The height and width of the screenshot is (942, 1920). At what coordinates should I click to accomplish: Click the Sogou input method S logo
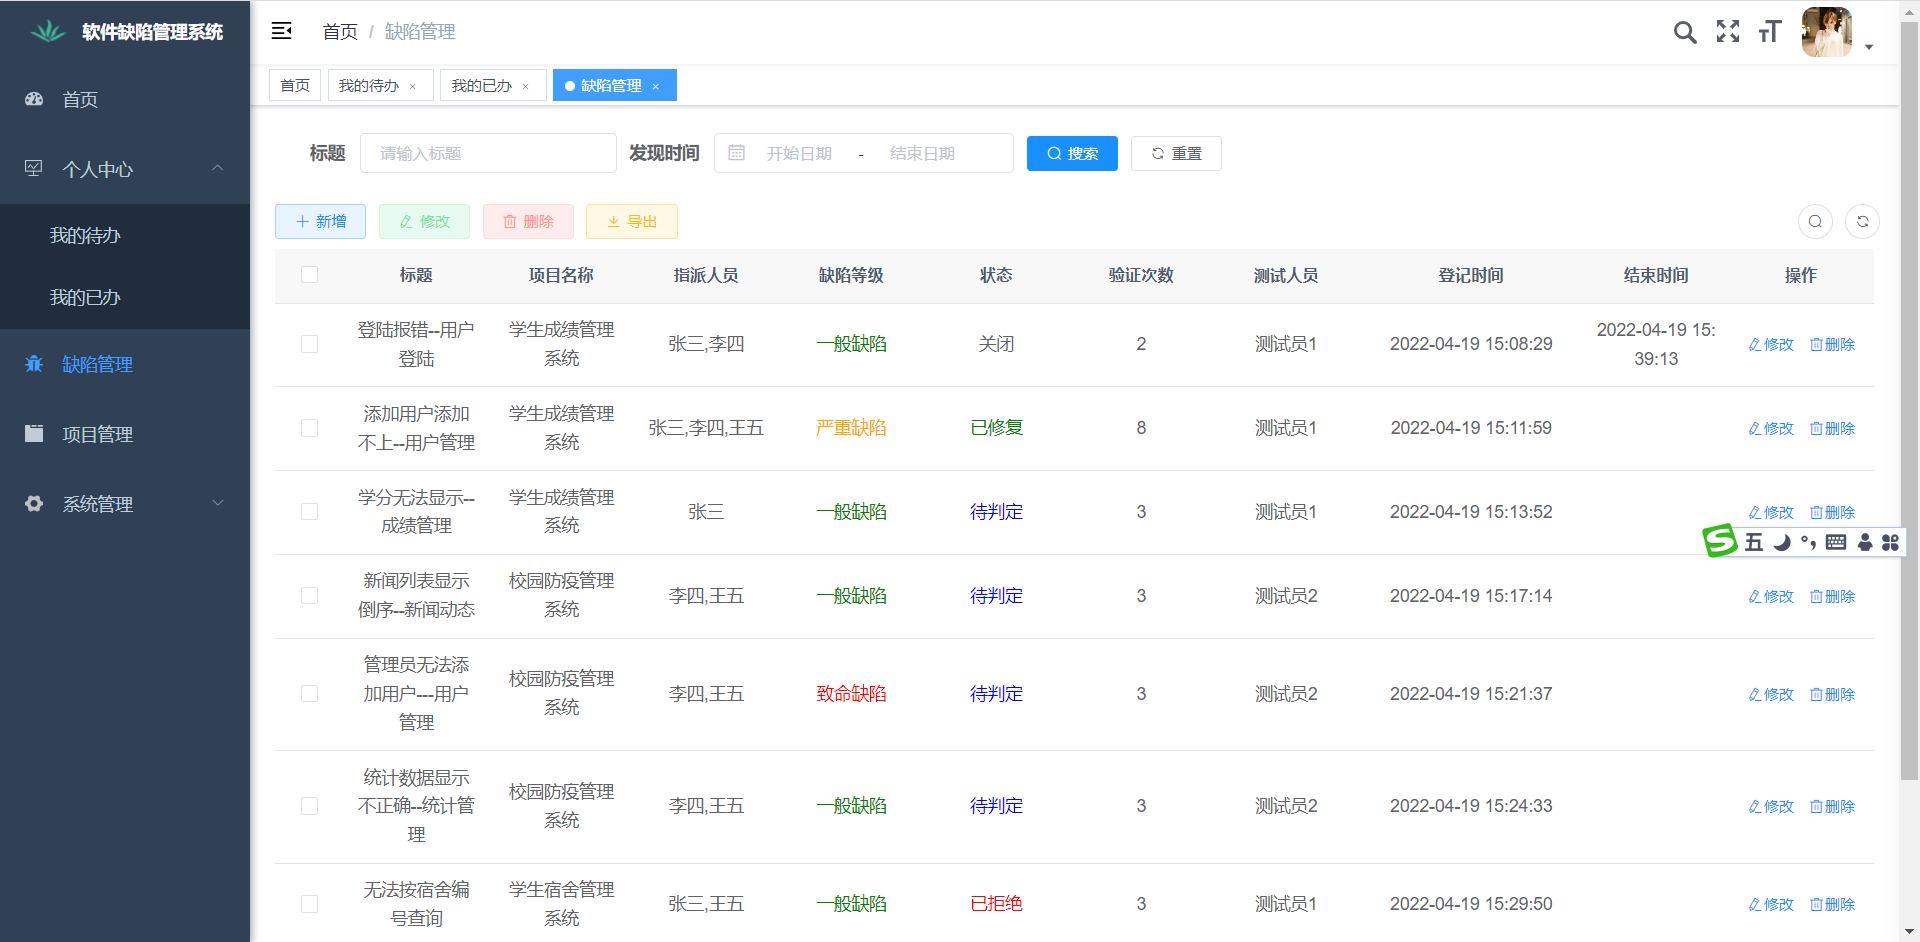click(x=1720, y=541)
